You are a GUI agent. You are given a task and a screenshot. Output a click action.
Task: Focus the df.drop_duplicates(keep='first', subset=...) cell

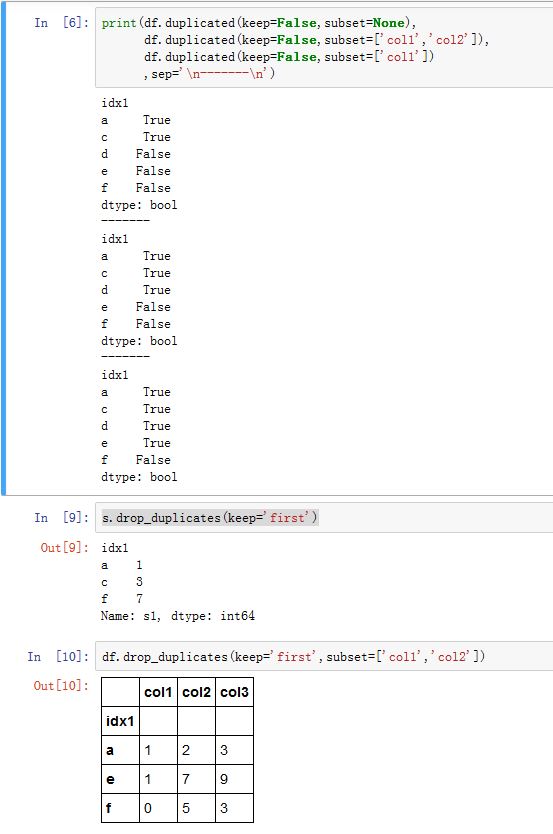pyautogui.click(x=324, y=656)
